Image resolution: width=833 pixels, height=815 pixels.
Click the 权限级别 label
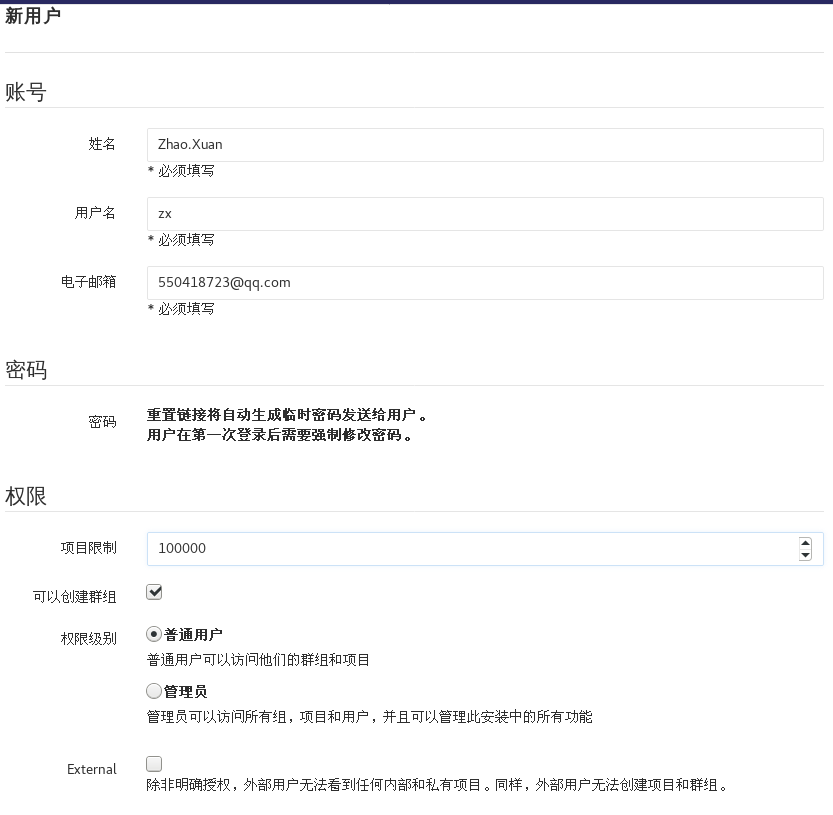point(88,638)
